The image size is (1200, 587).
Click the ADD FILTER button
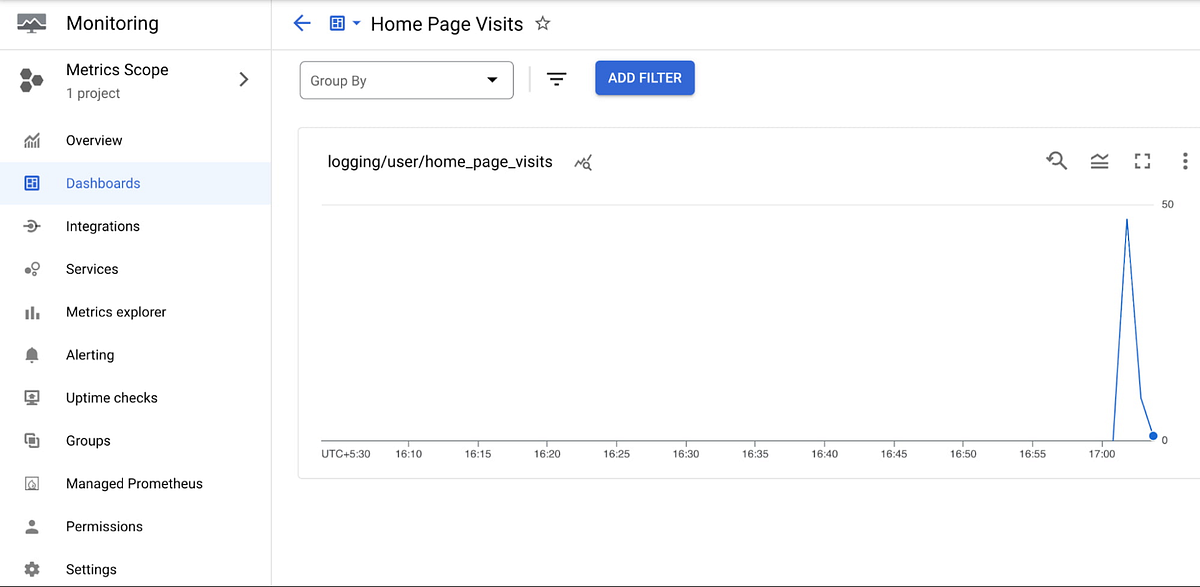[x=644, y=77]
